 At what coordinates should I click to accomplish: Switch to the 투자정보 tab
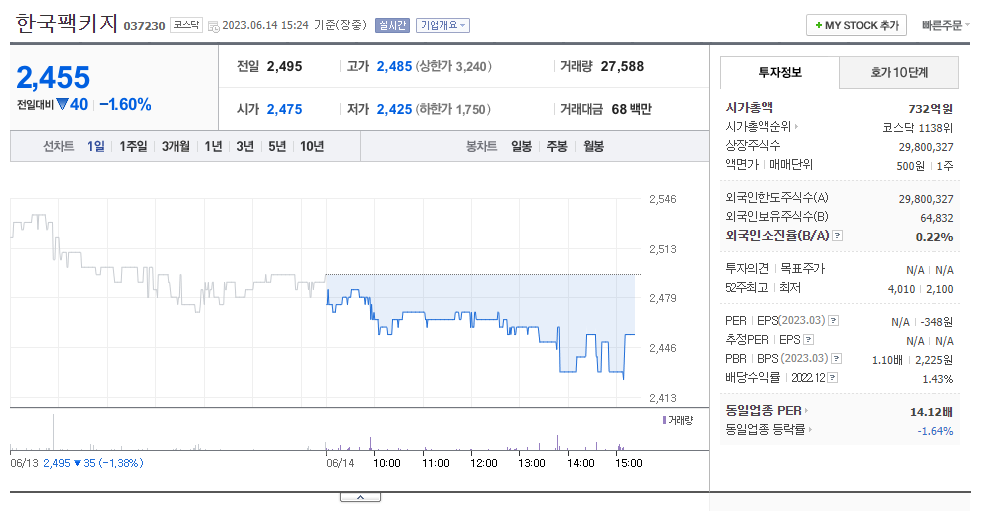click(780, 72)
